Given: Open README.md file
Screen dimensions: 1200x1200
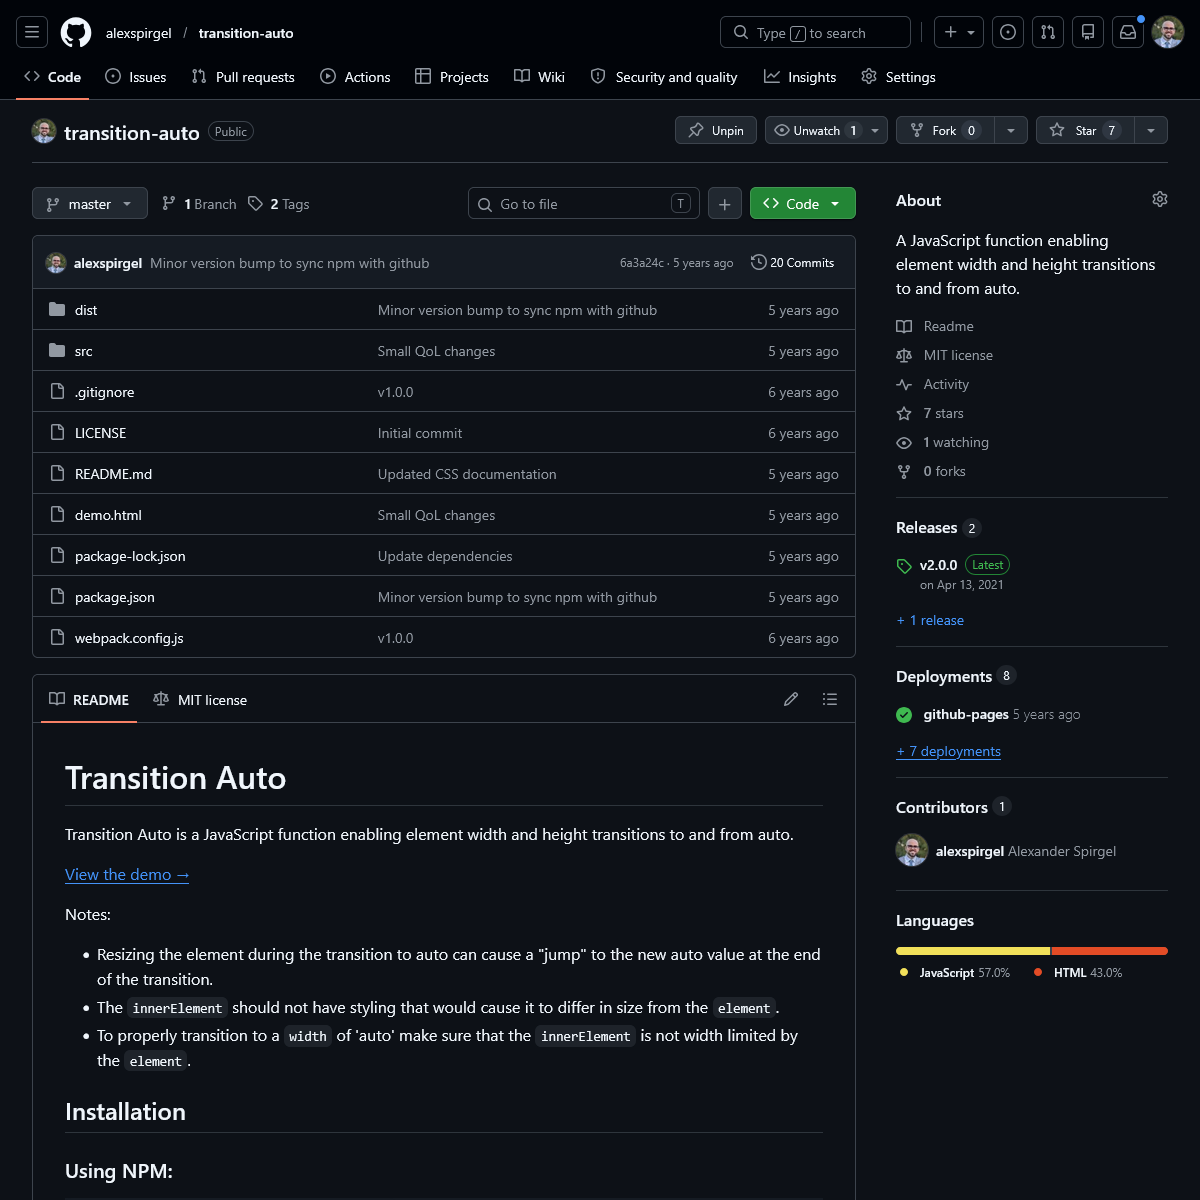Looking at the screenshot, I should 113,474.
